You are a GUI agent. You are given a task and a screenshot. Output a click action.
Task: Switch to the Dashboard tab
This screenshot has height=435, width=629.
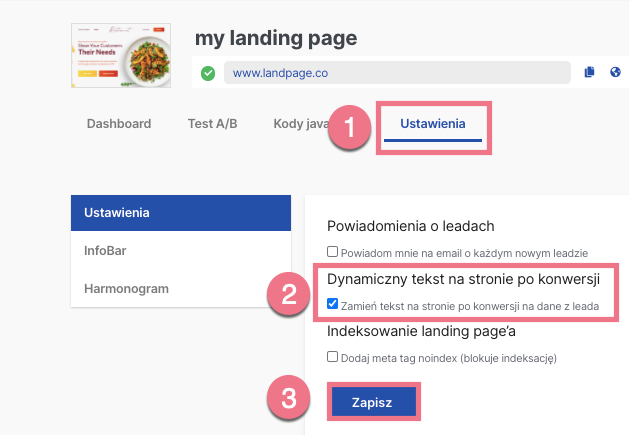click(119, 124)
